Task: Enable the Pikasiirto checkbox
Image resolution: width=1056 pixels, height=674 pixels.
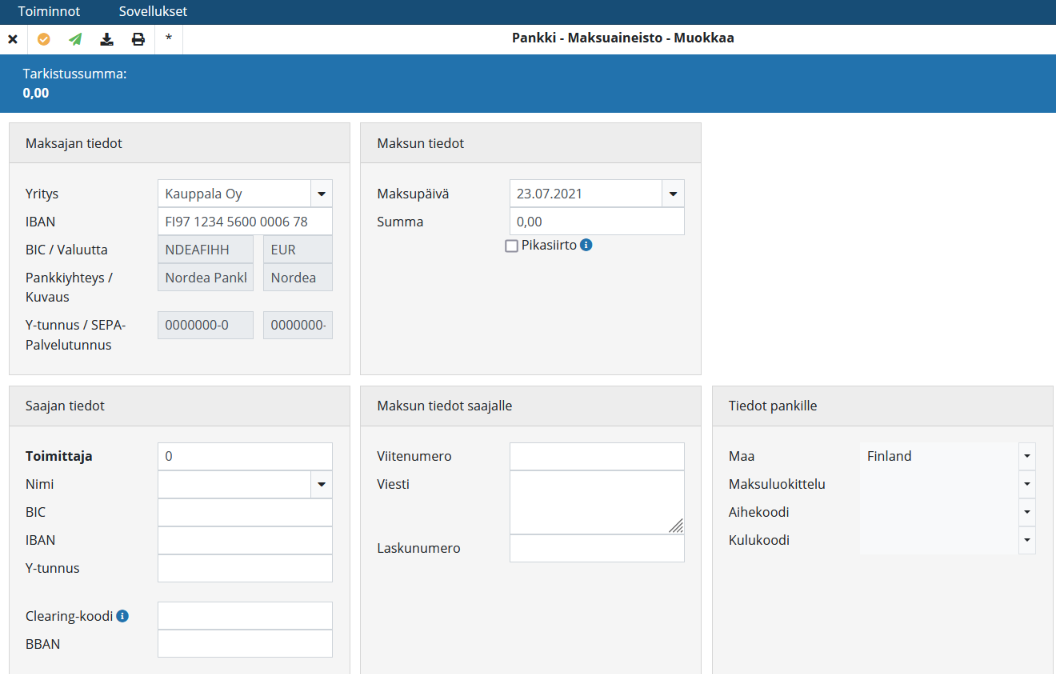Action: pos(512,246)
